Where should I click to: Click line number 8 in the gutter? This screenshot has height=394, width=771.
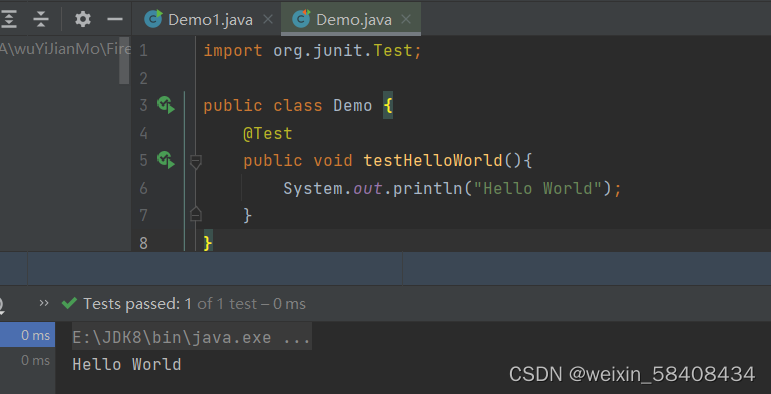point(143,243)
